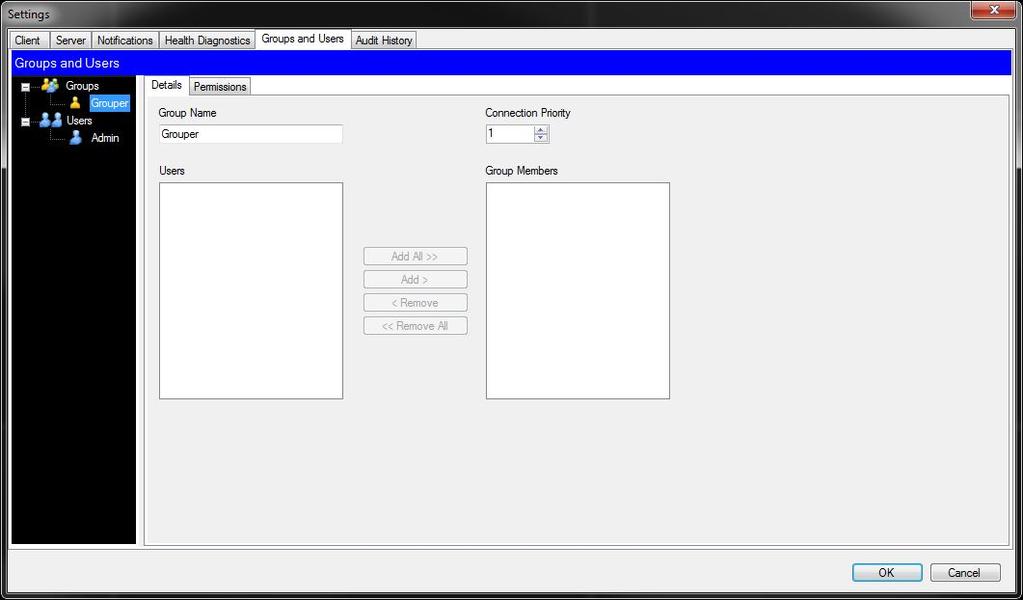Confirm settings with OK button

887,573
